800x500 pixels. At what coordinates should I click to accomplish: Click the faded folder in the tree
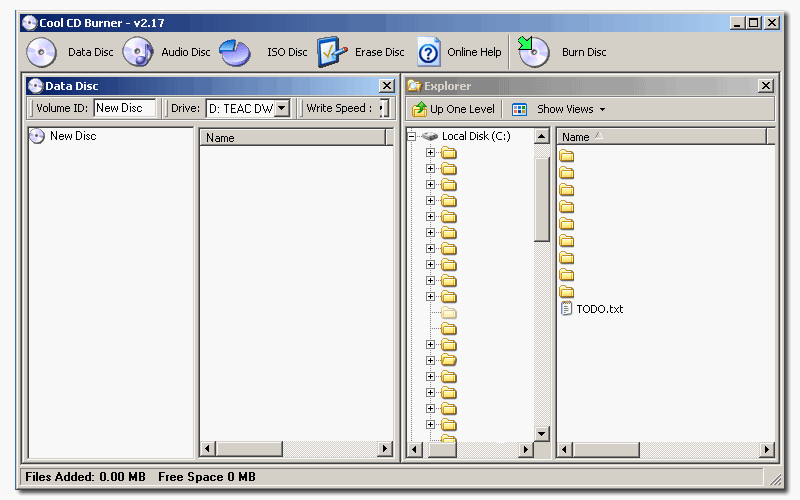click(448, 313)
